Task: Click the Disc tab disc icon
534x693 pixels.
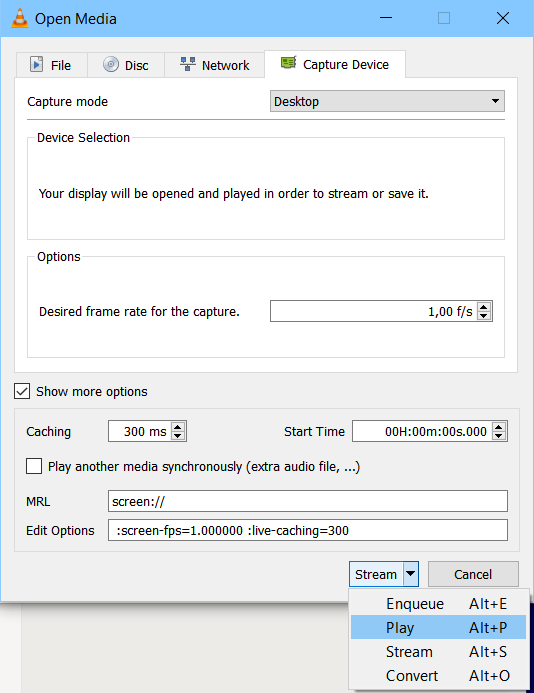Action: click(111, 65)
